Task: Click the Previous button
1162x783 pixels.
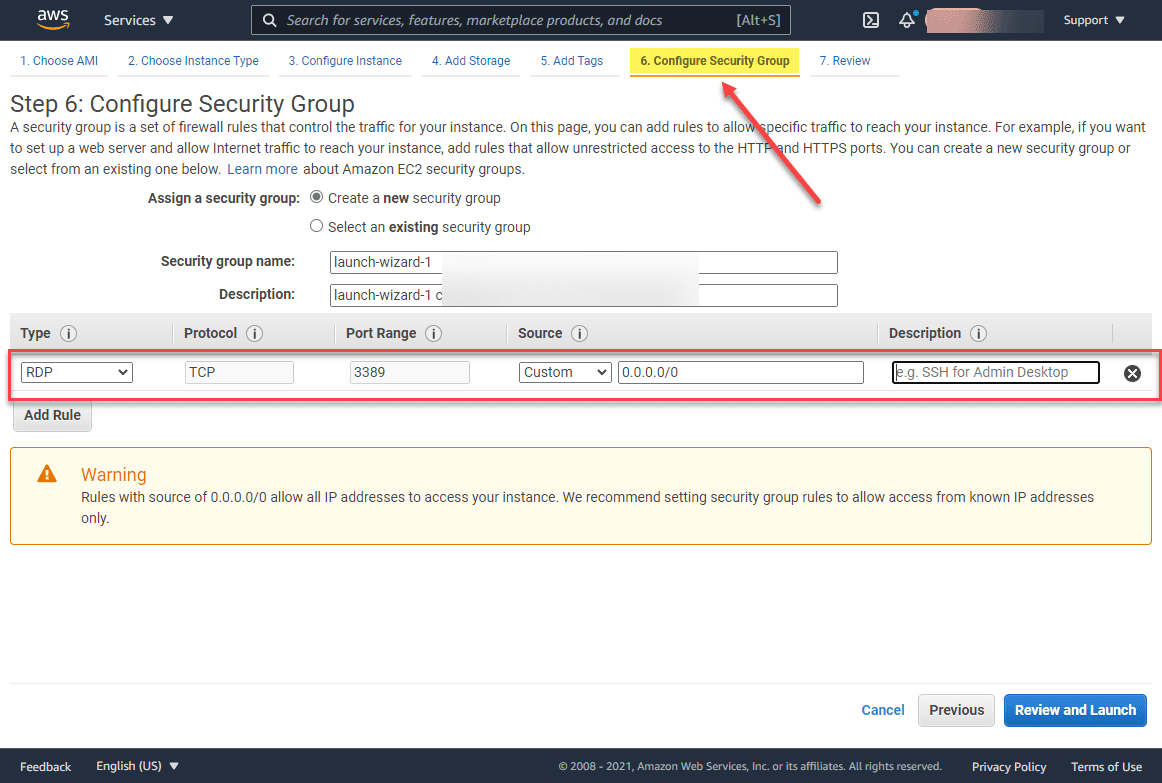Action: (956, 710)
